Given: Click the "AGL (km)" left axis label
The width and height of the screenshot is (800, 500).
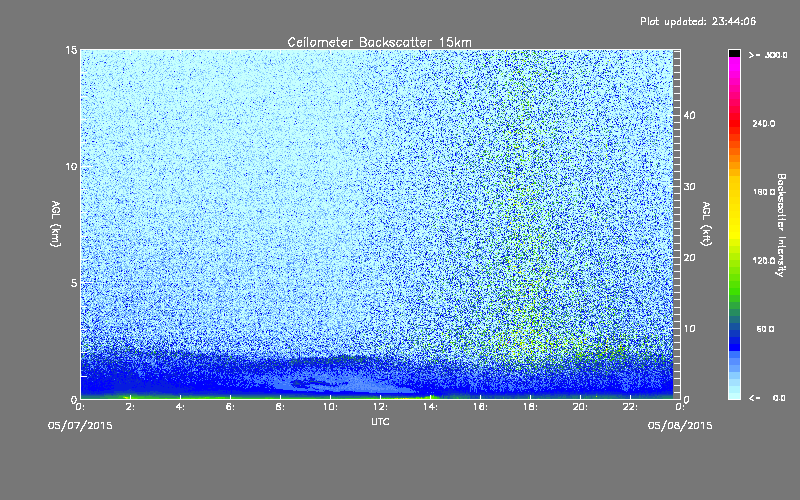Looking at the screenshot, I should pos(56,224).
